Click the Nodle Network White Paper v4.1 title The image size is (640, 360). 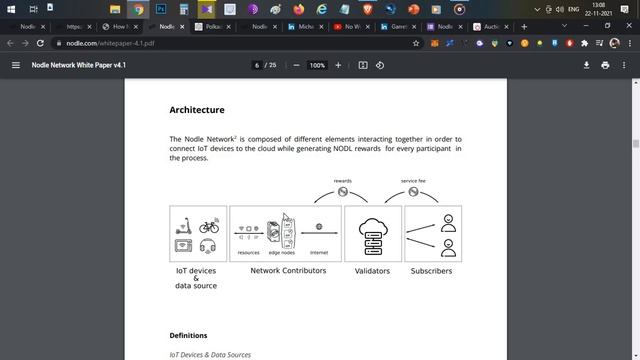point(79,65)
